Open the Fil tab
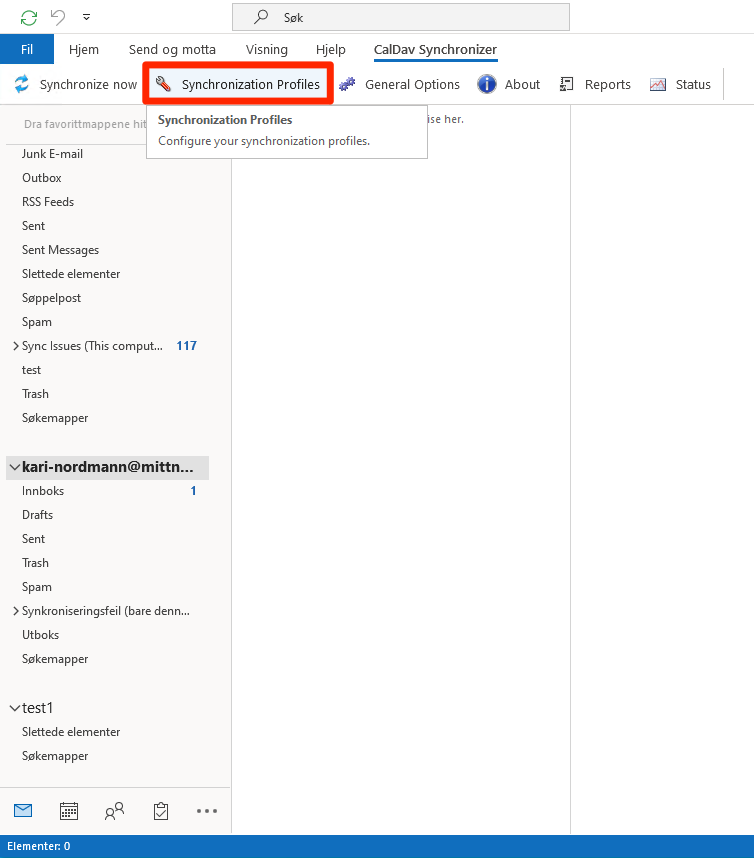The width and height of the screenshot is (754, 858). 27,49
